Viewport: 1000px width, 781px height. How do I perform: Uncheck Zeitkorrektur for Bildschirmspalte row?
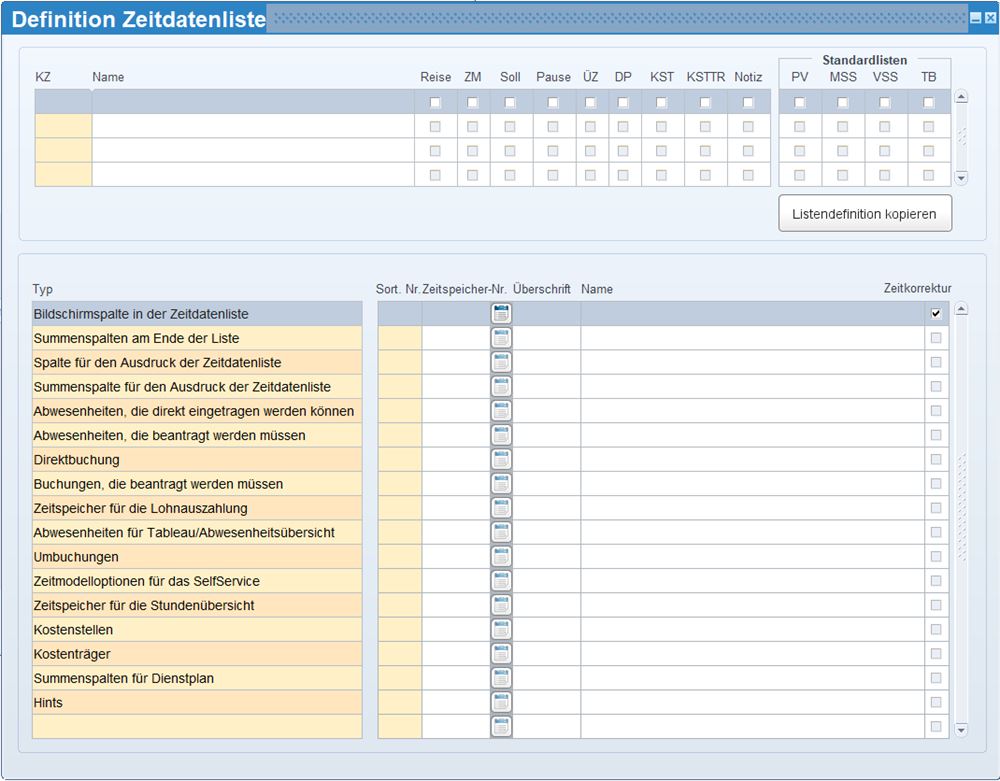936,314
